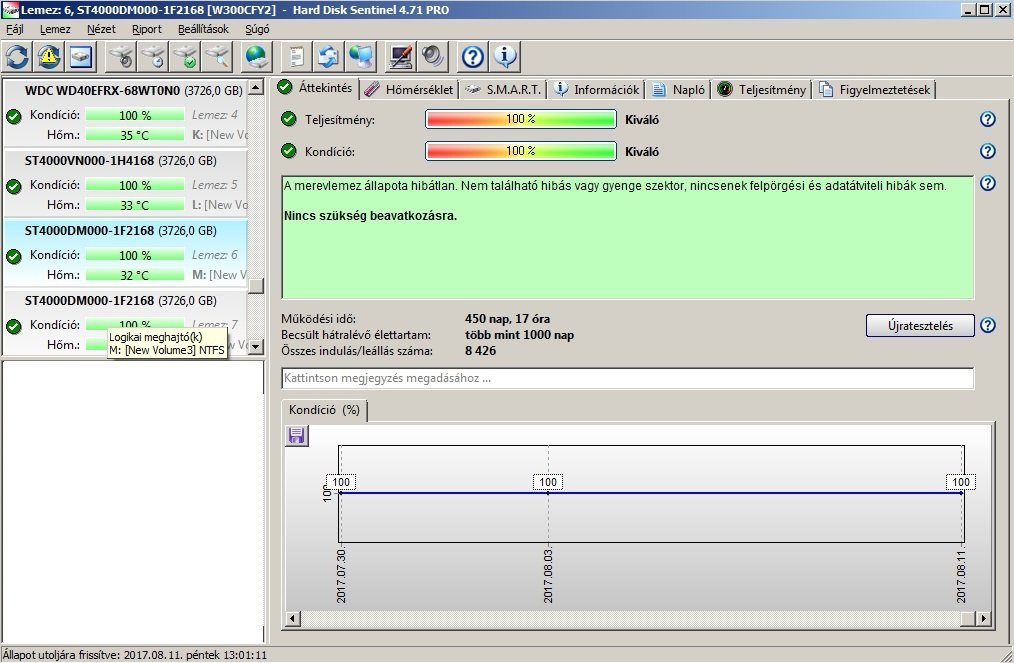
Task: Click the 8 426 start/stop count
Action: pyautogui.click(x=480, y=351)
